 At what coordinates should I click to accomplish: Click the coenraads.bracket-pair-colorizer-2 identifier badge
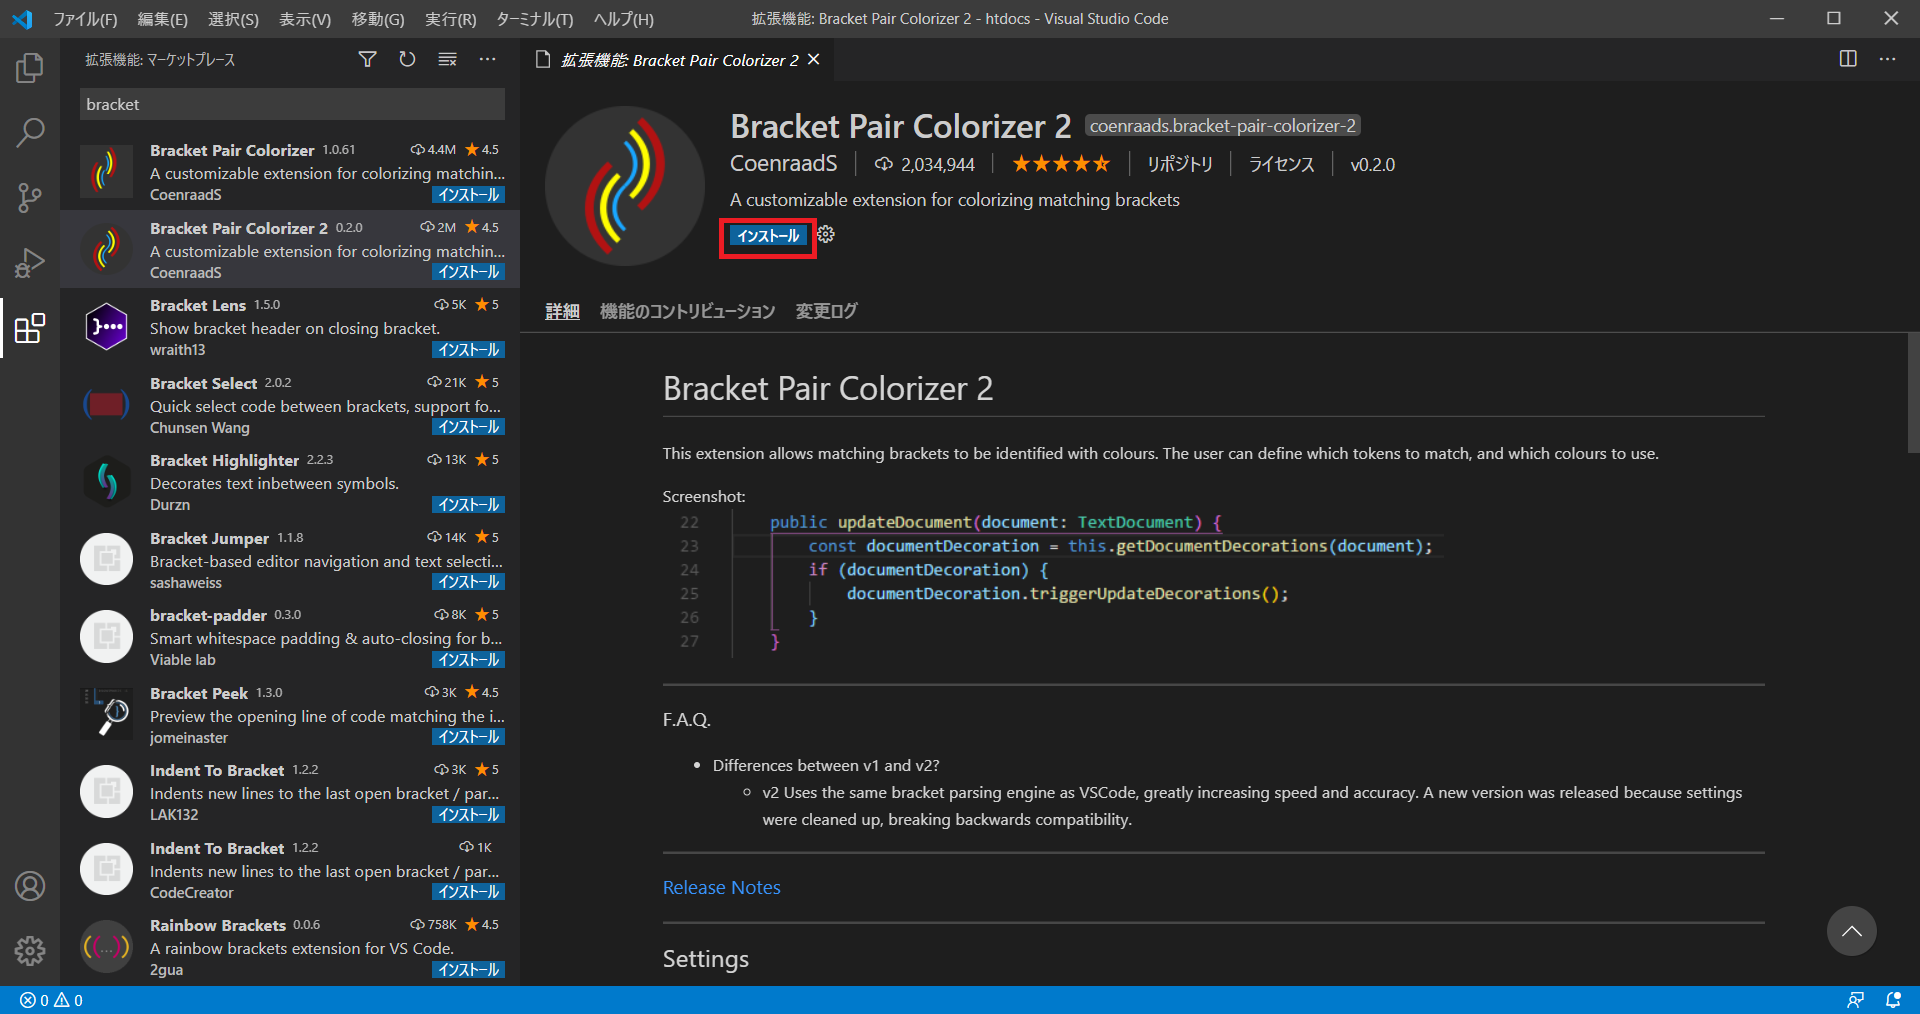(1222, 126)
